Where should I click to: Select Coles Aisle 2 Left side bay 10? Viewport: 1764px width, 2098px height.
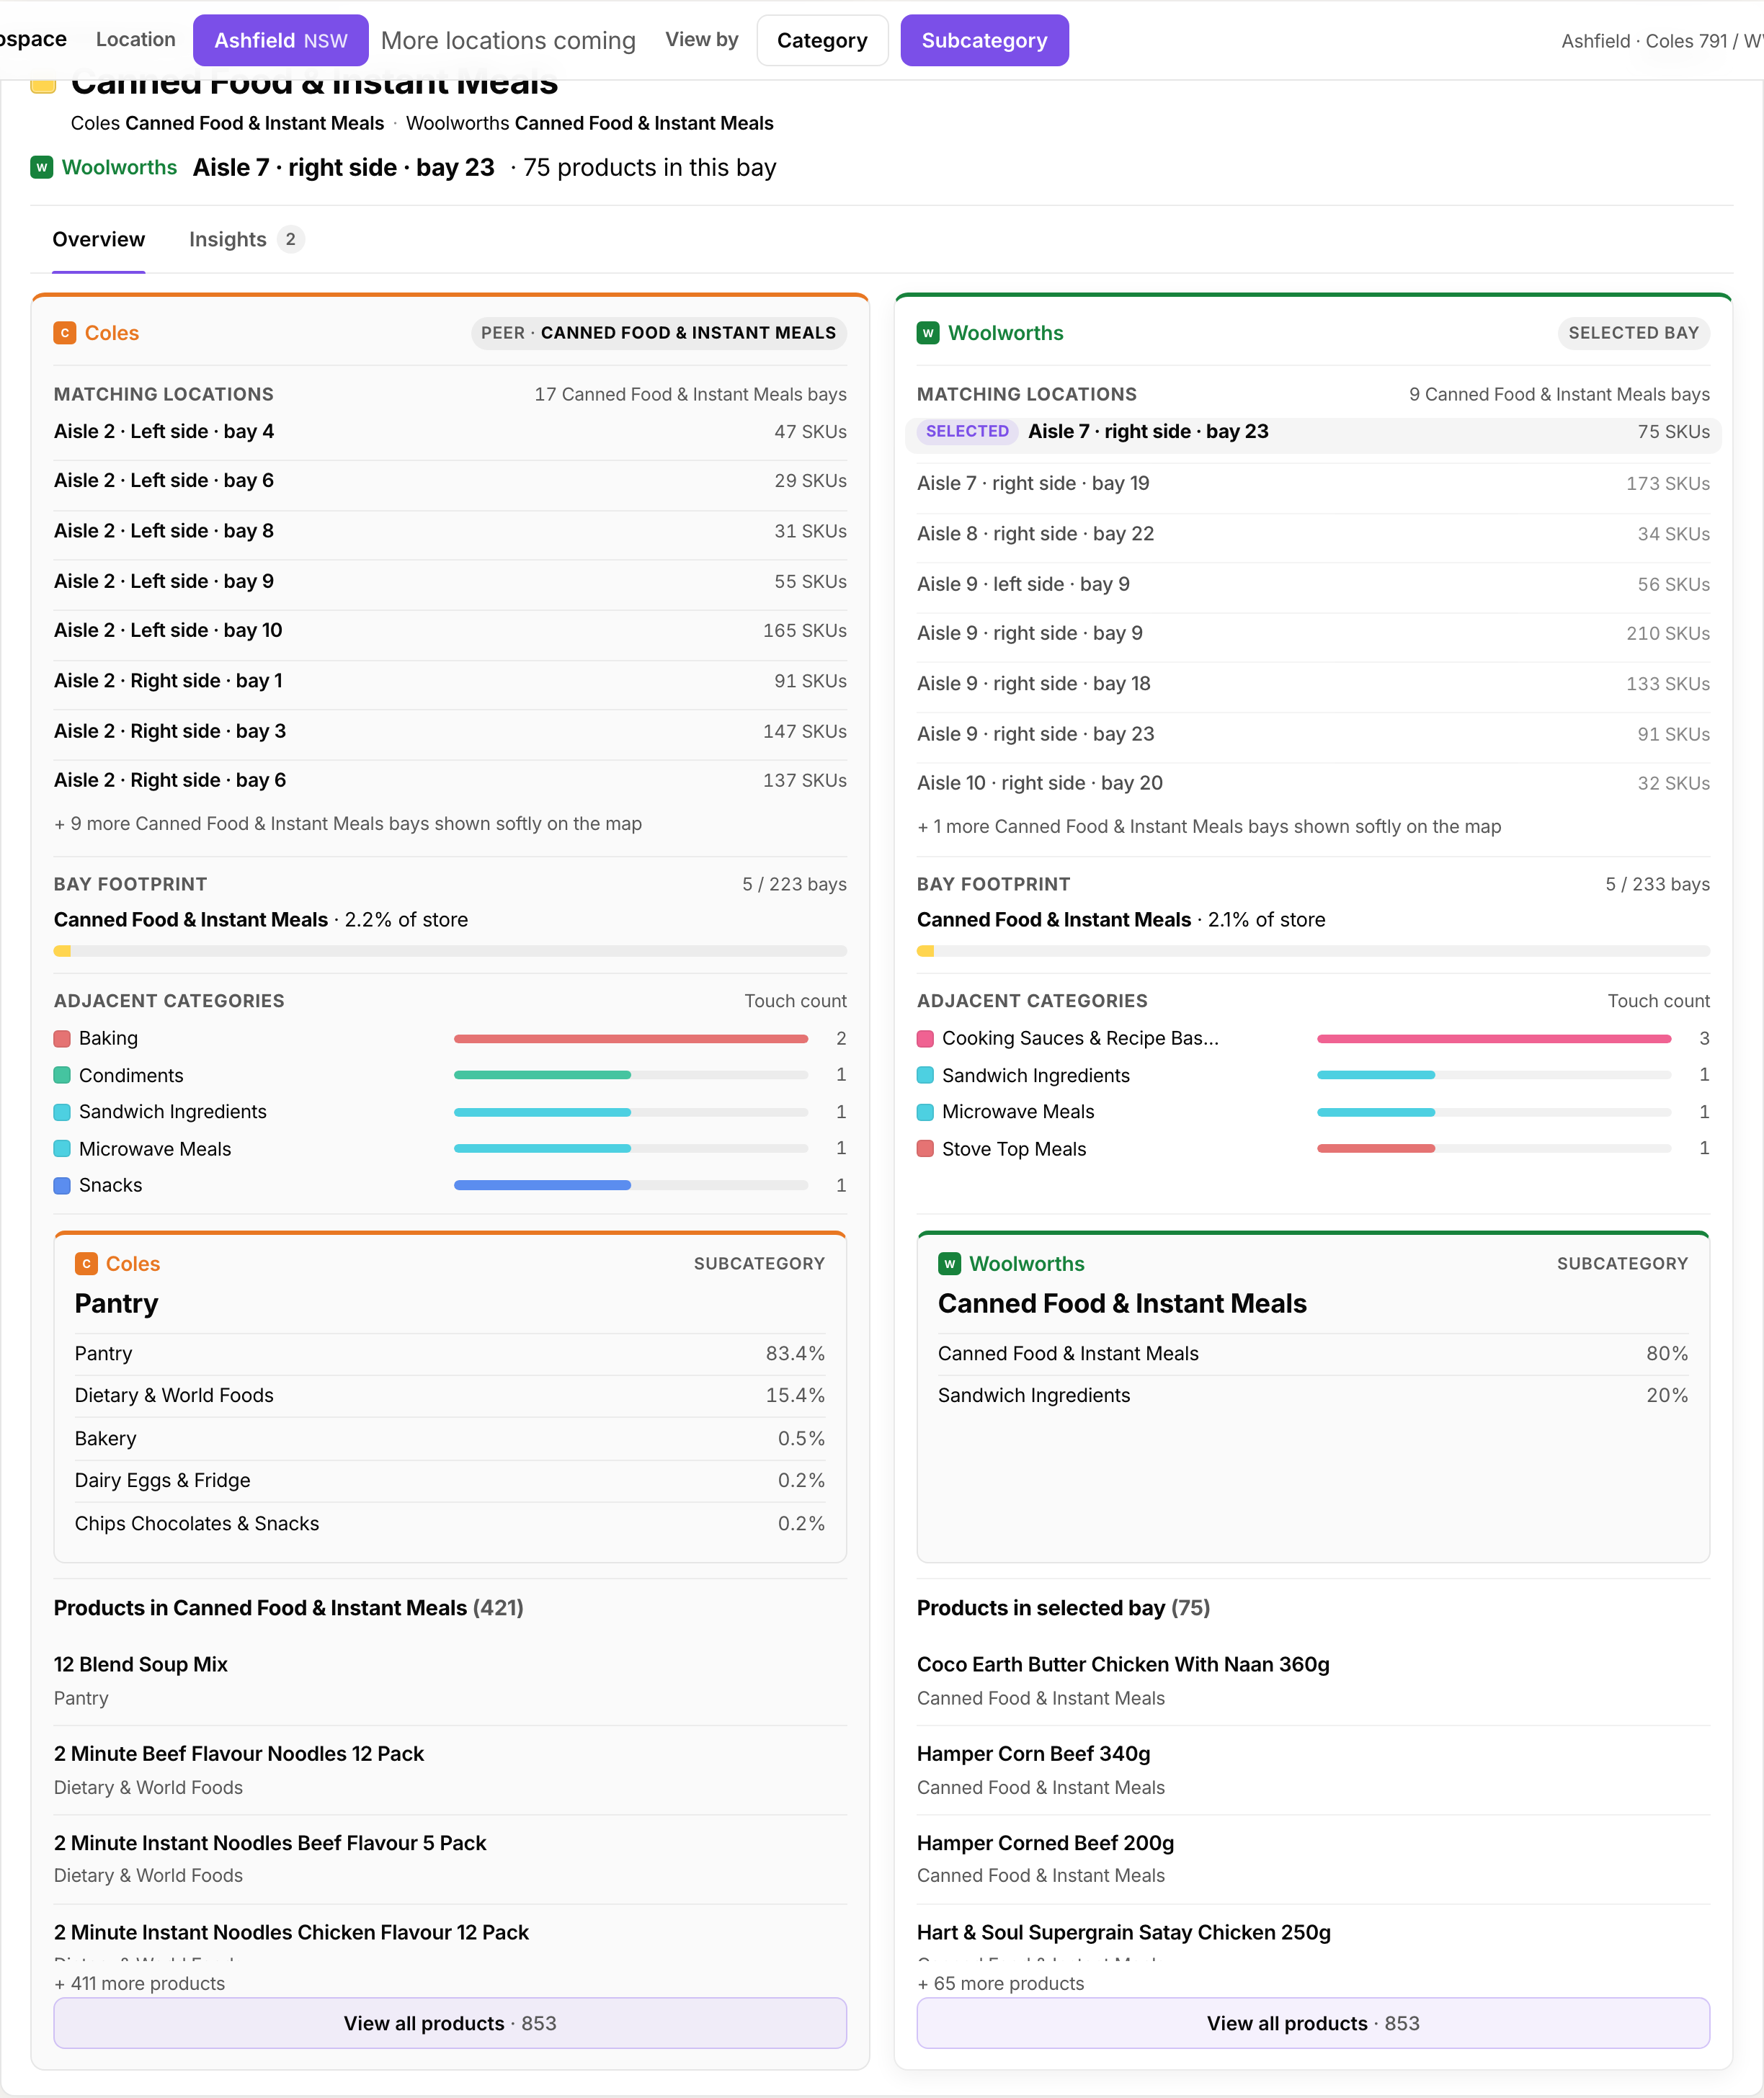(x=450, y=631)
